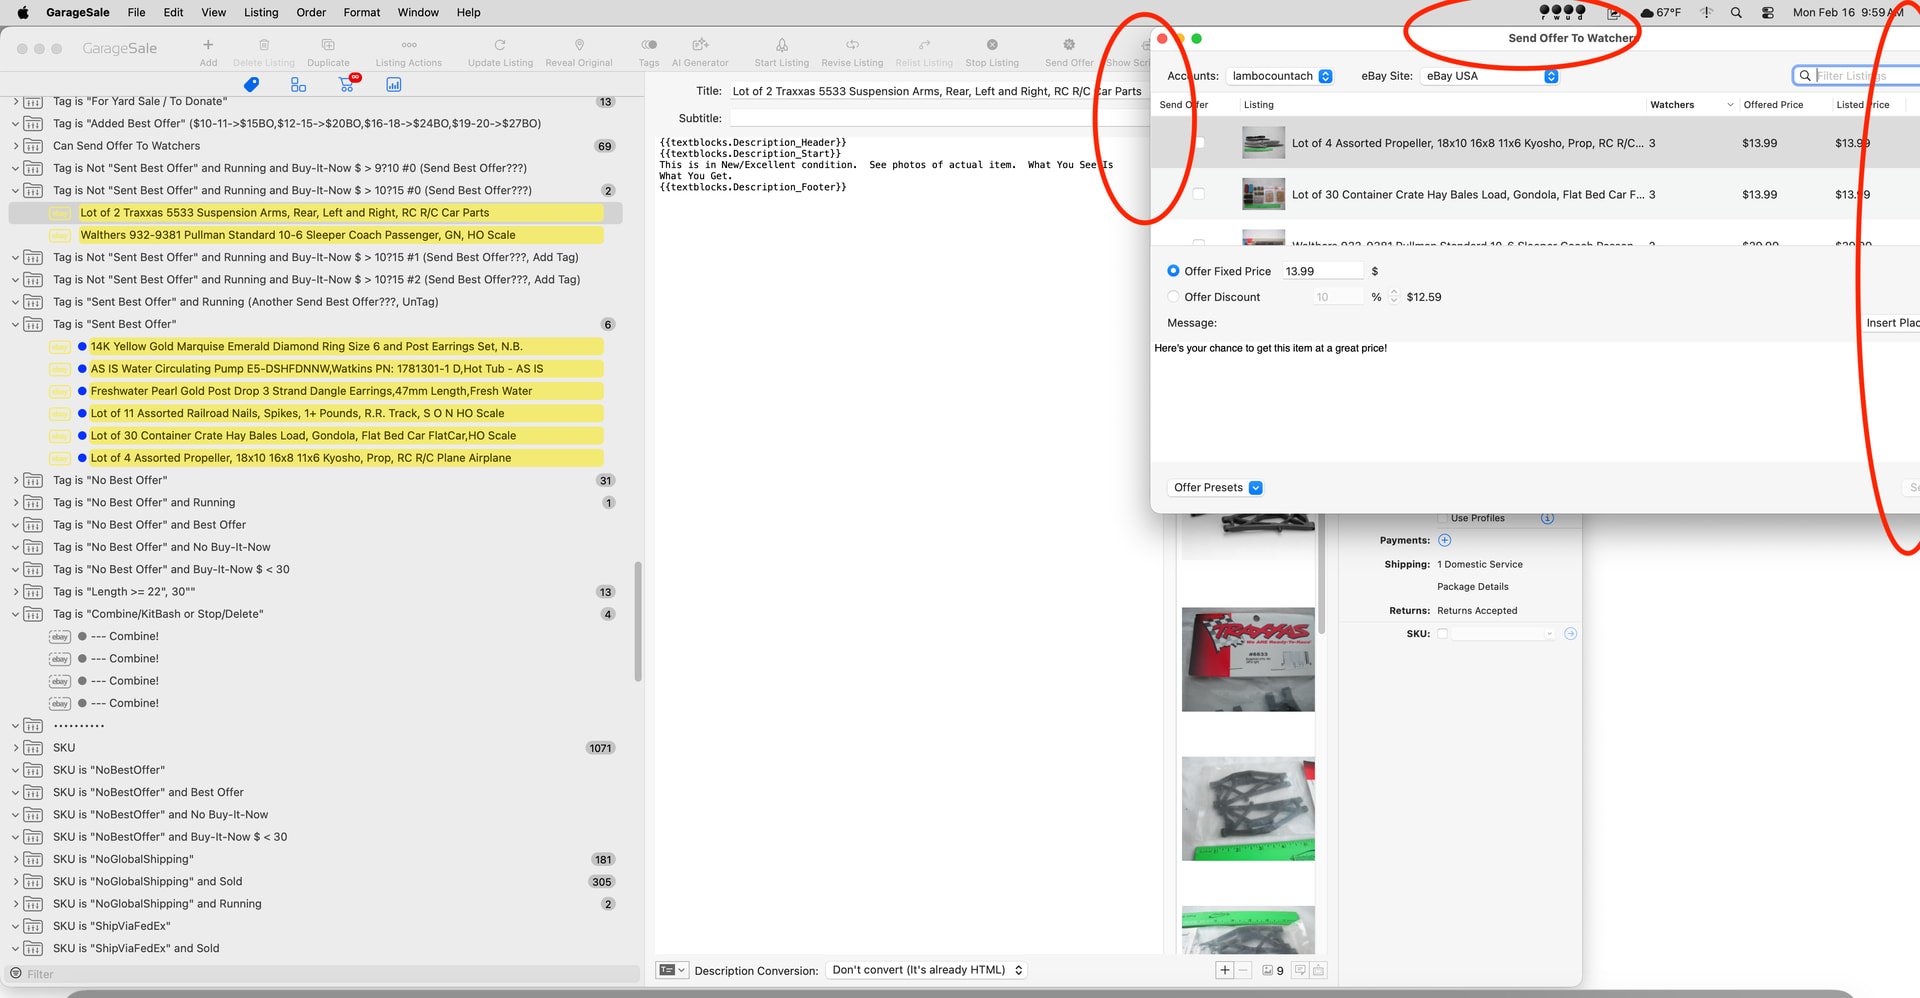Open the Offer Presets dropdown
The image size is (1920, 998).
[1217, 488]
